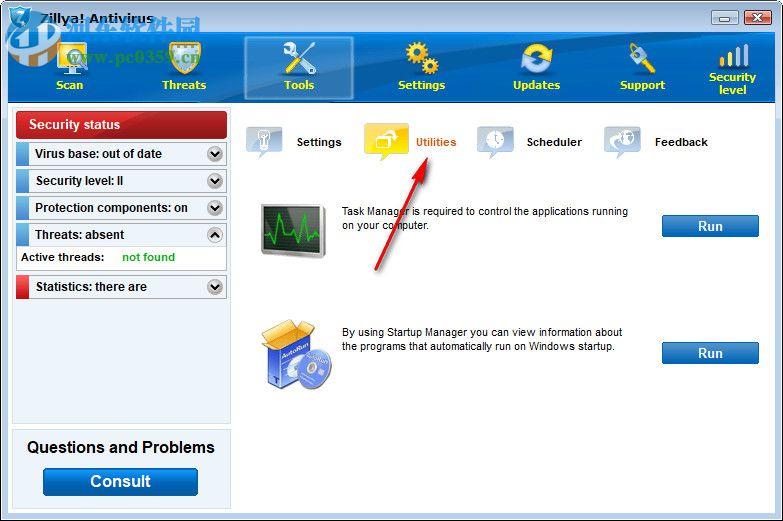Click the 'not found' active threads value
The width and height of the screenshot is (783, 521).
click(149, 257)
